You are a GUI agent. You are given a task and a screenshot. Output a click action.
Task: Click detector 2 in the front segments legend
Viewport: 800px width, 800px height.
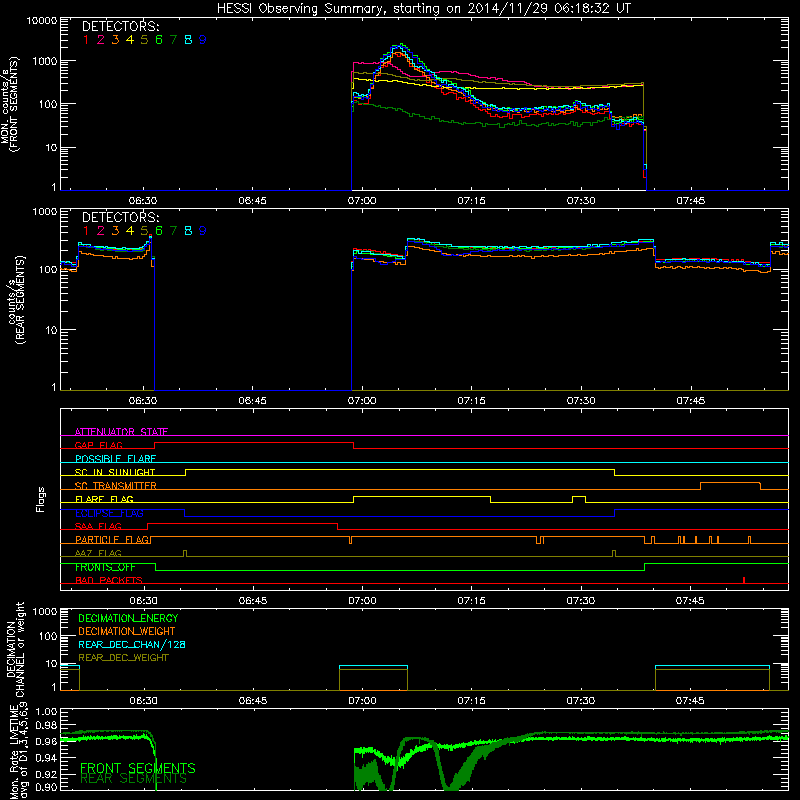click(101, 40)
